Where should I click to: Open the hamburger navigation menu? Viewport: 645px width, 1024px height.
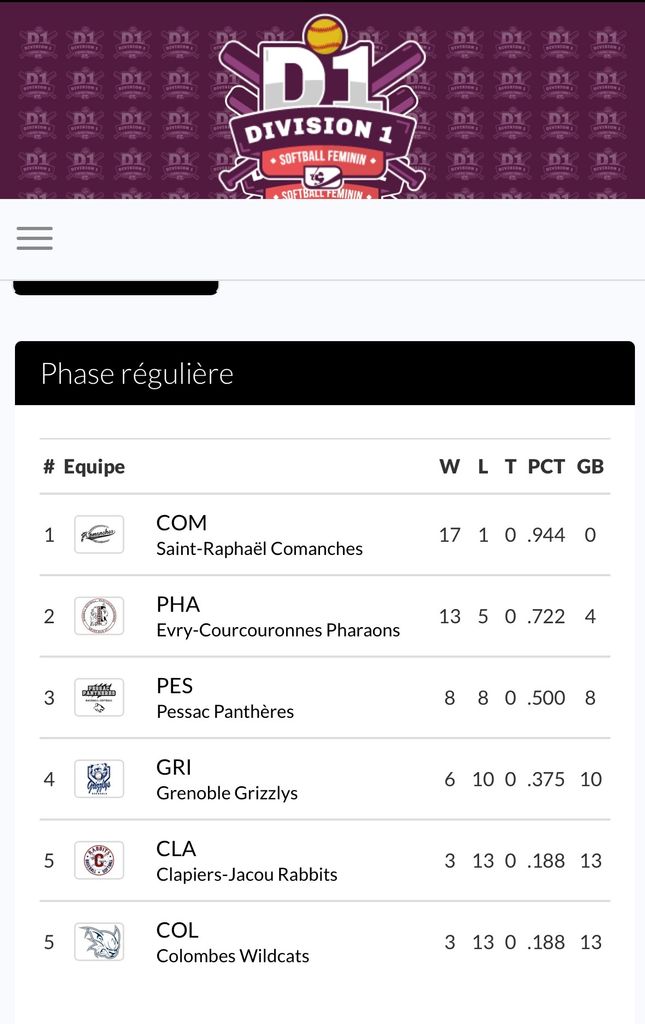35,238
